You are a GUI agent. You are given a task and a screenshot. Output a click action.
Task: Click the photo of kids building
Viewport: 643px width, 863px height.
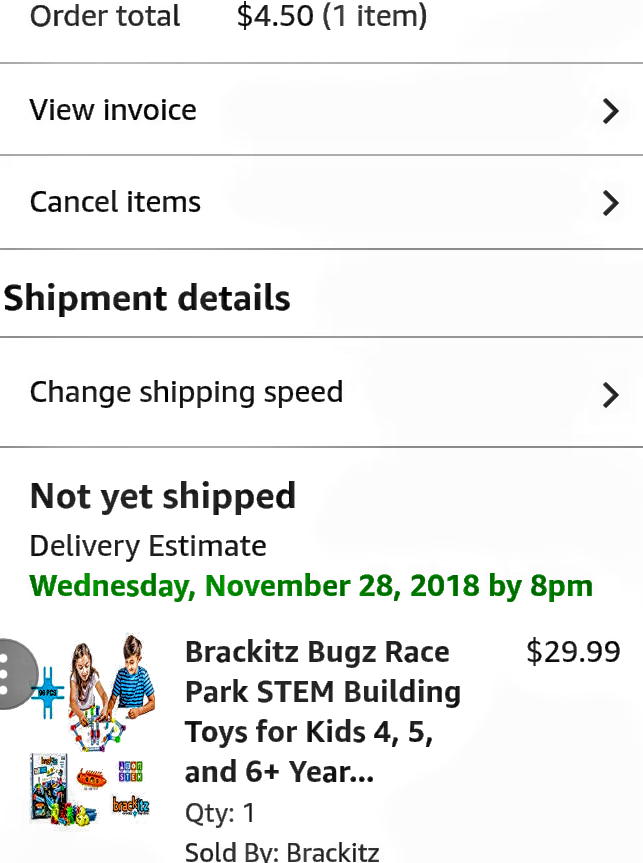click(110, 690)
